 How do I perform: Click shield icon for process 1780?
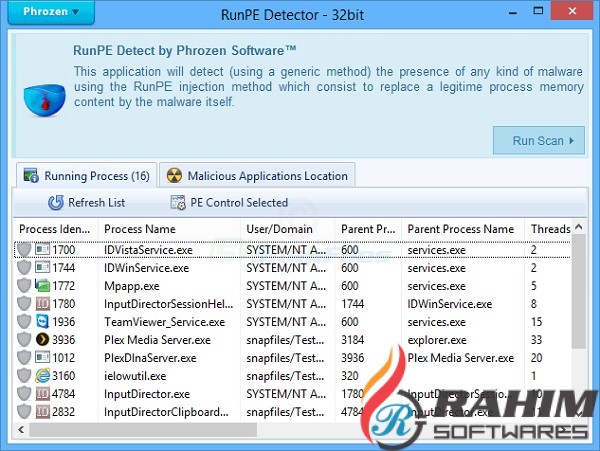pos(24,304)
